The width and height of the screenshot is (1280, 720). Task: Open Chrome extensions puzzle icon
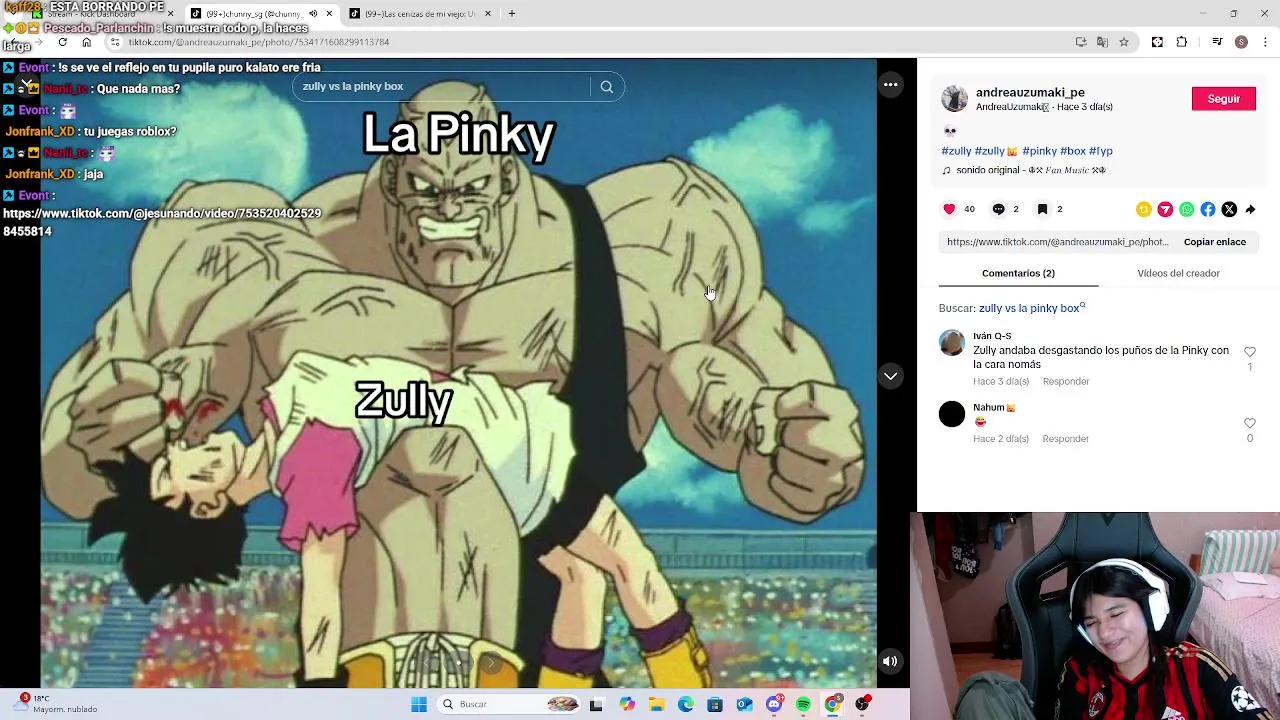1182,42
